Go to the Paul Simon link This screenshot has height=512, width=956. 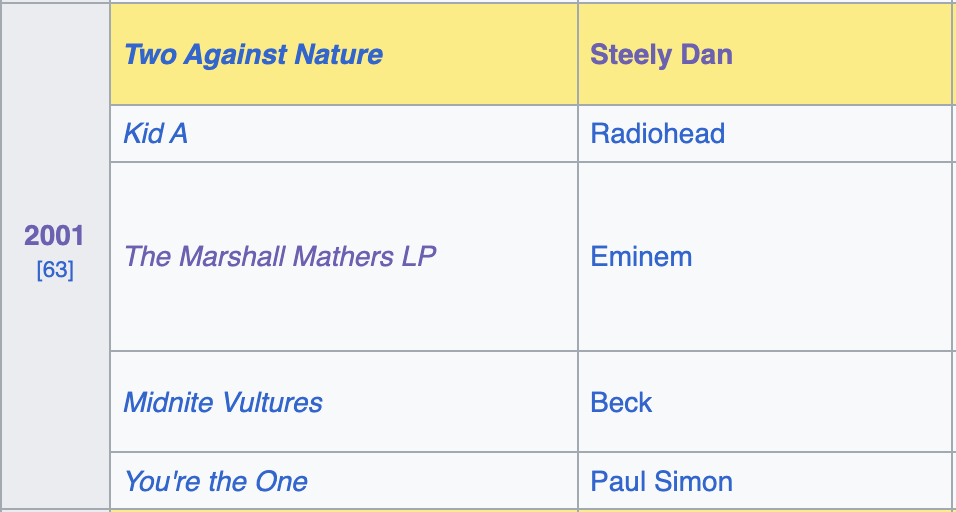click(661, 482)
